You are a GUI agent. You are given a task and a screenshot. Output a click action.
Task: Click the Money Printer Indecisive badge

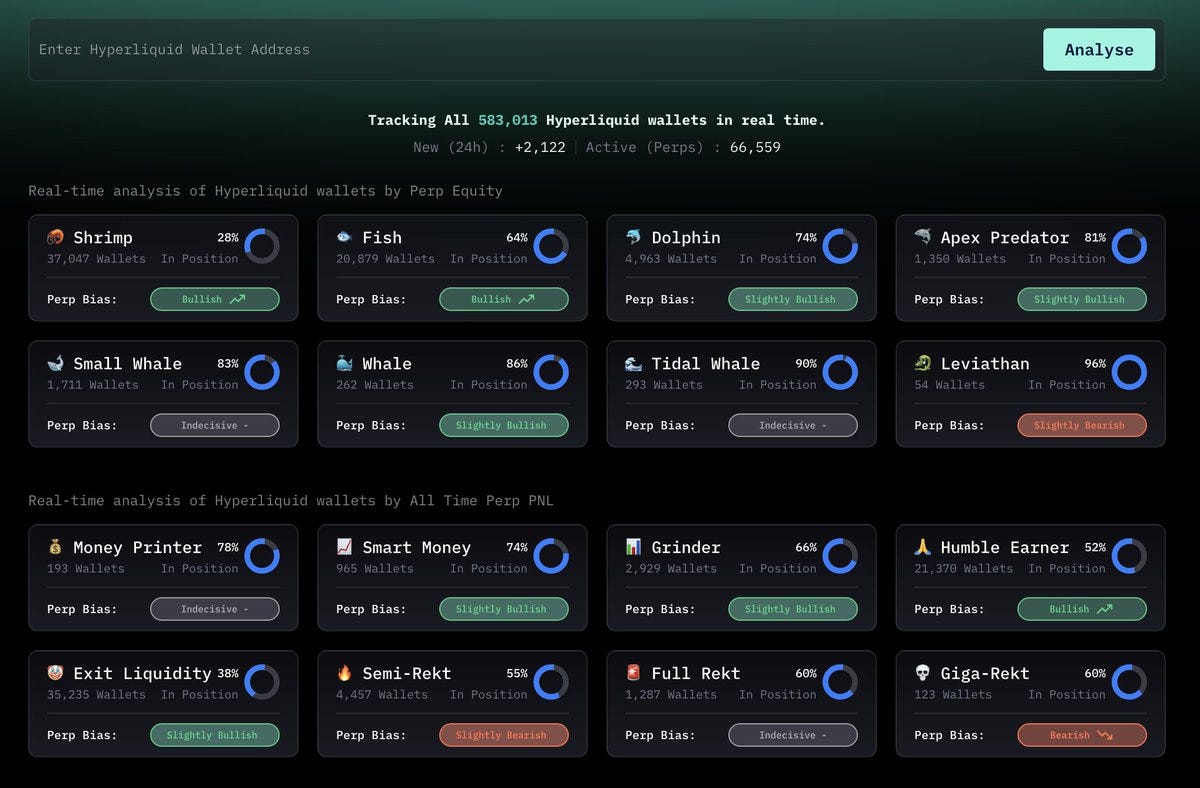point(215,609)
